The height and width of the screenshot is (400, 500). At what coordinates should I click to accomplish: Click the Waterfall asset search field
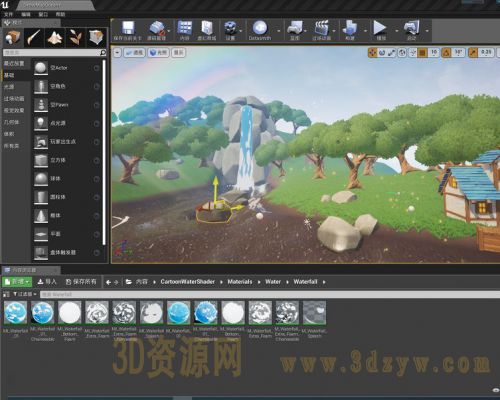[x=270, y=295]
